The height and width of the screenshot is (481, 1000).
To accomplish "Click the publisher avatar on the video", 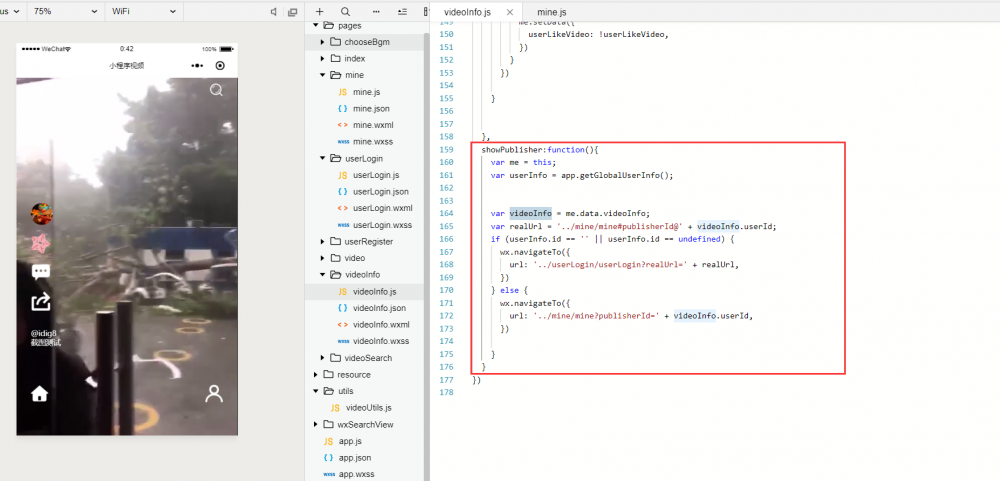I will [x=41, y=213].
